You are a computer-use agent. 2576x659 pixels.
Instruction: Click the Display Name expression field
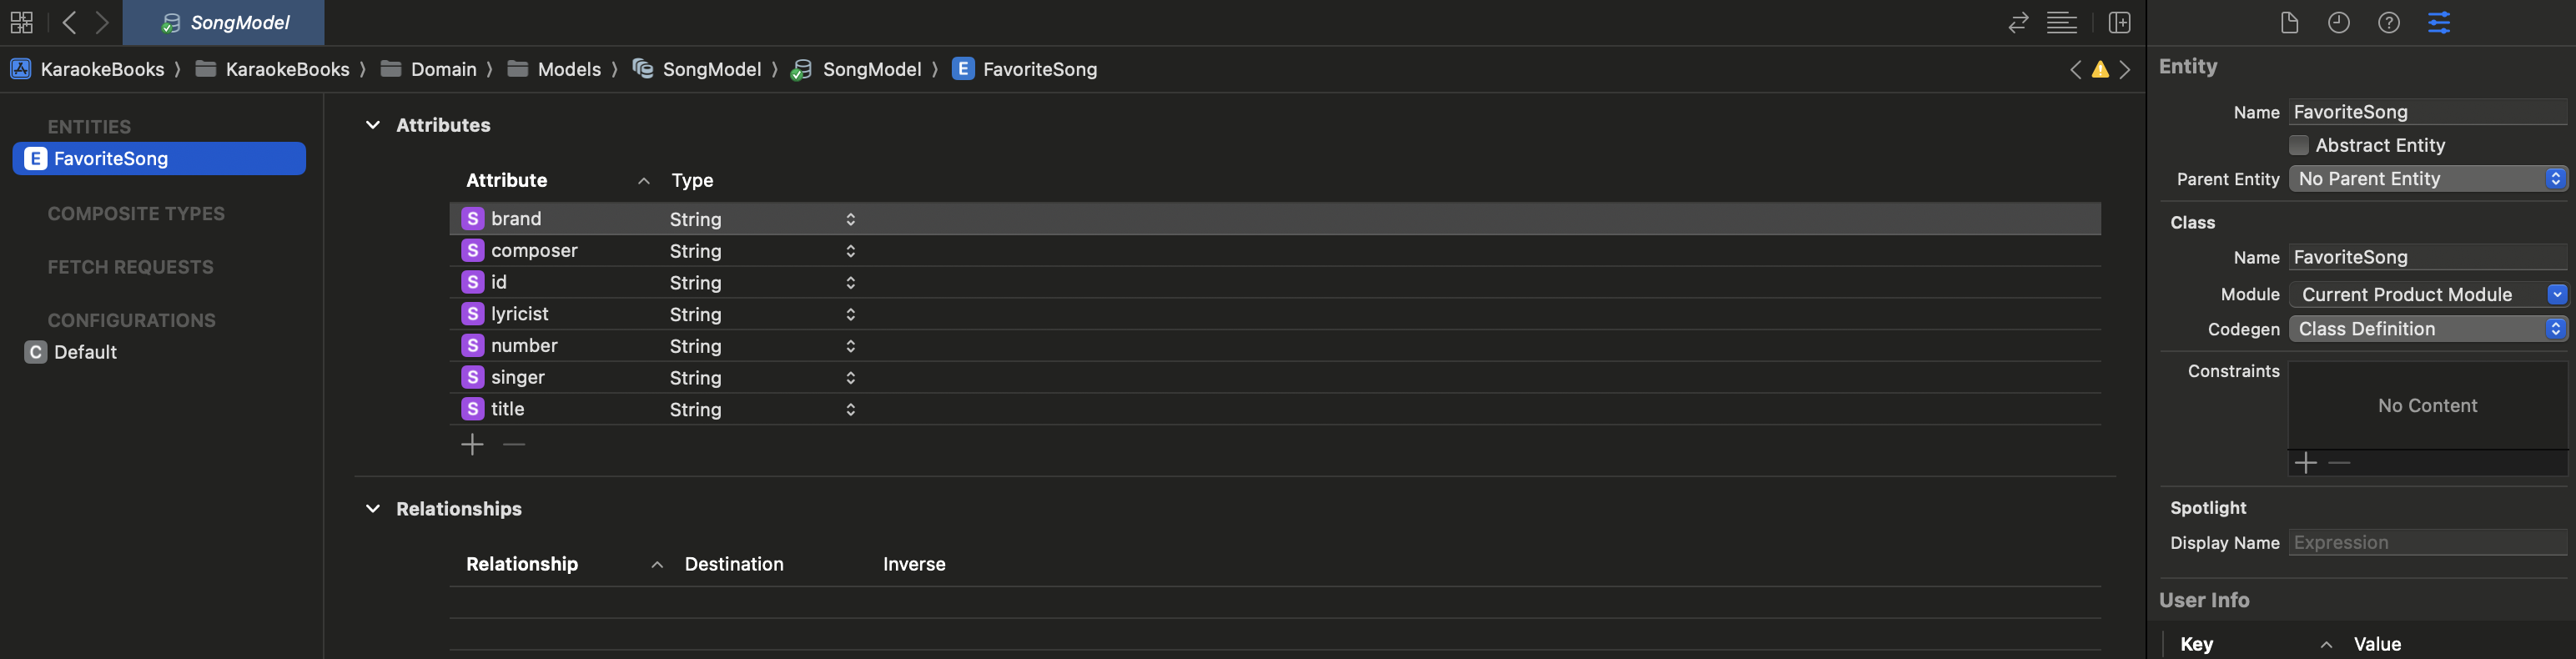point(2428,542)
